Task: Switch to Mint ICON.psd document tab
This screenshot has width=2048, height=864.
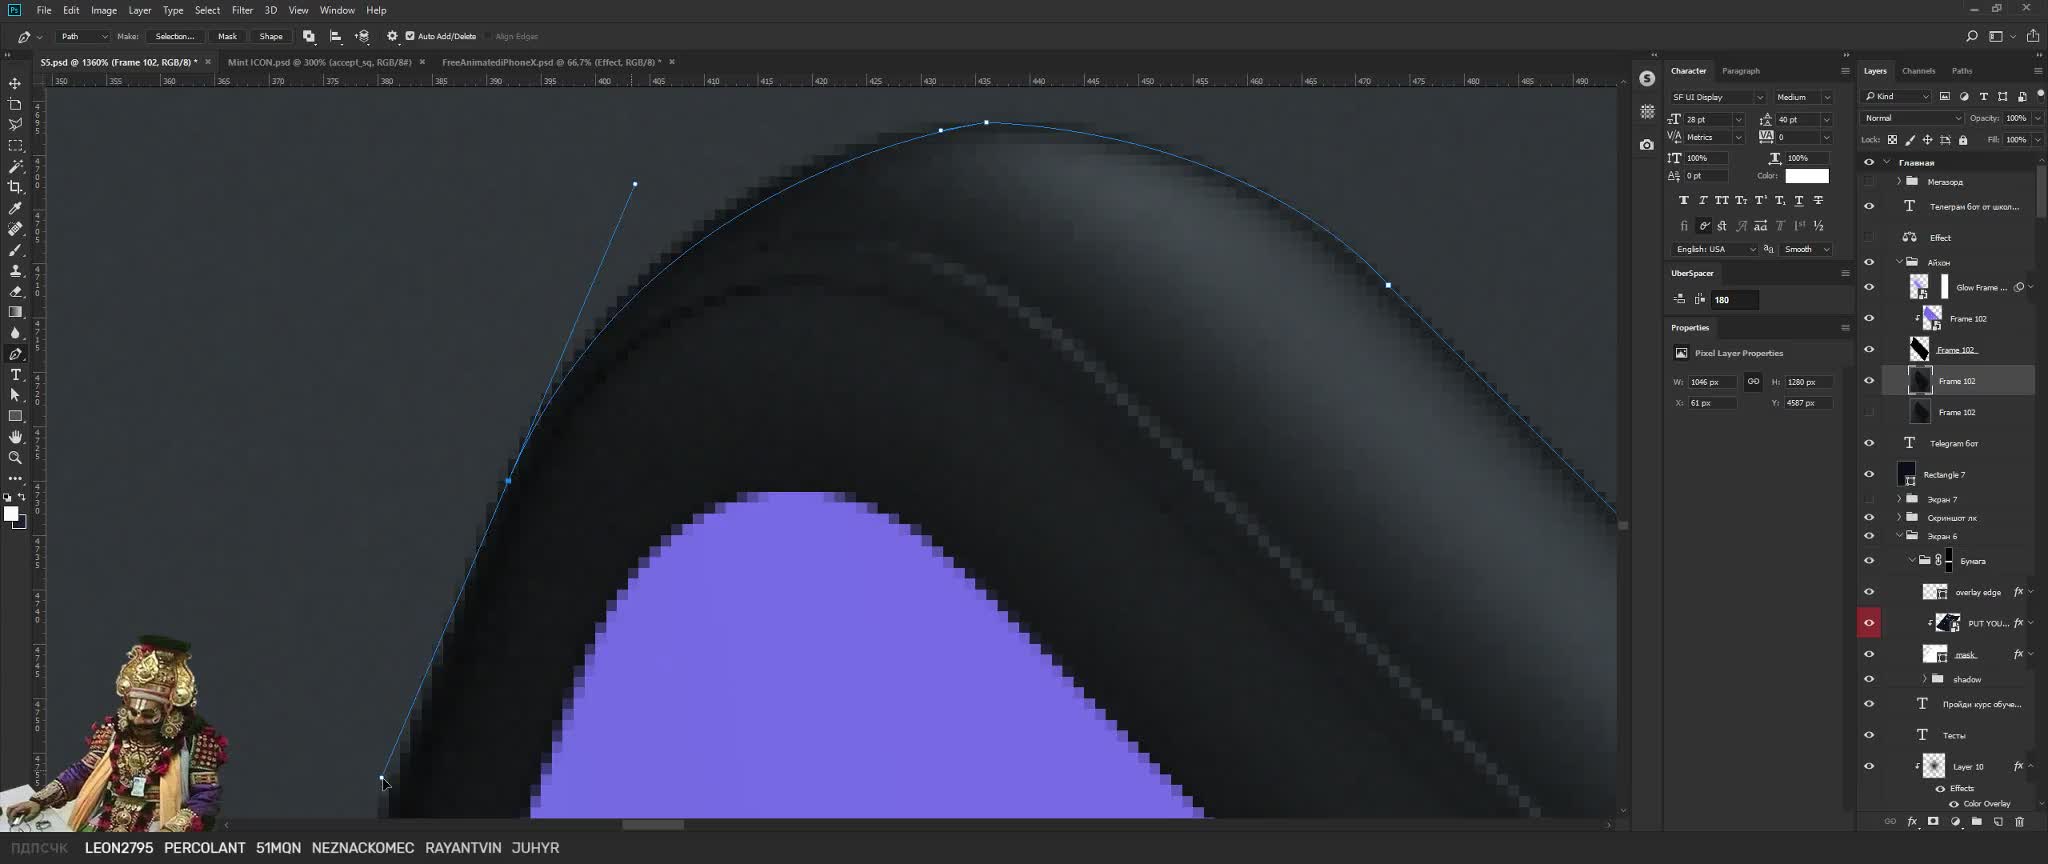Action: (x=319, y=62)
